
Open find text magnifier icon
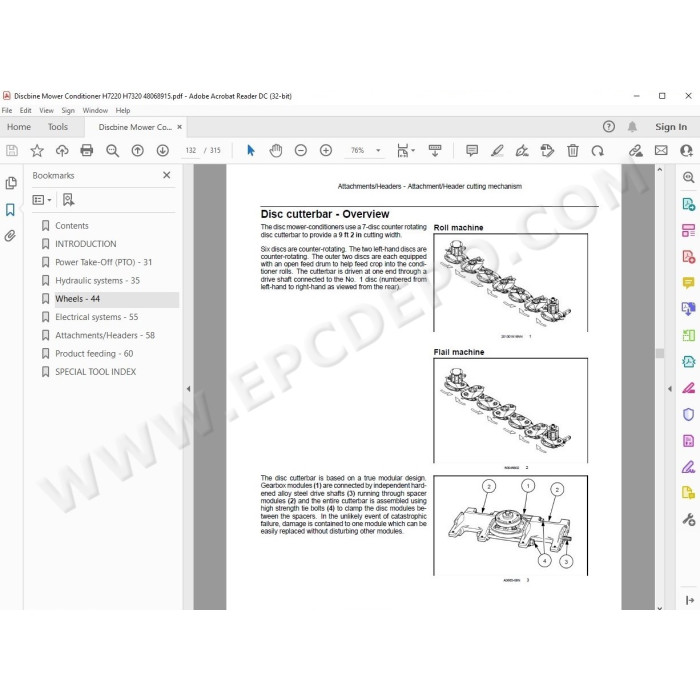click(x=112, y=150)
